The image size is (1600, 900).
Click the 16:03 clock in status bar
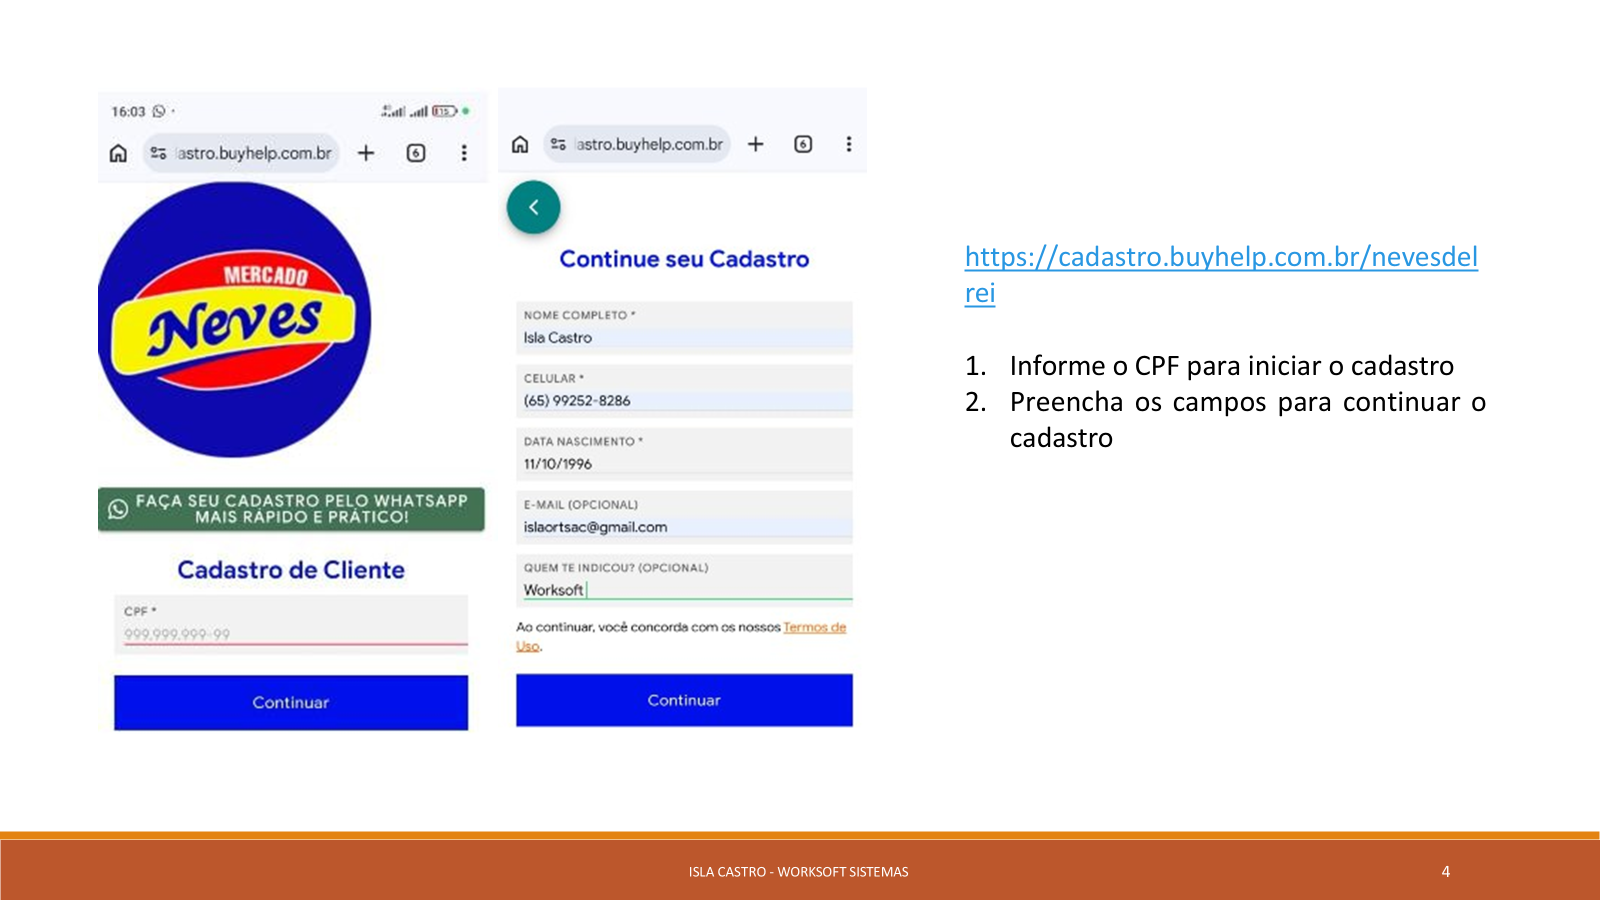[128, 112]
